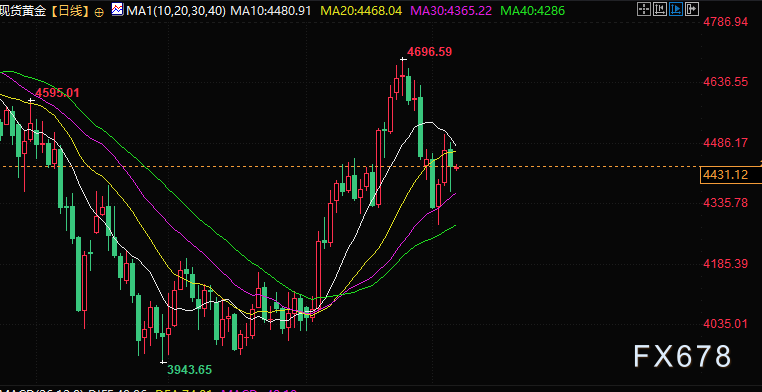Click the 4786.94 axis value

coord(726,21)
